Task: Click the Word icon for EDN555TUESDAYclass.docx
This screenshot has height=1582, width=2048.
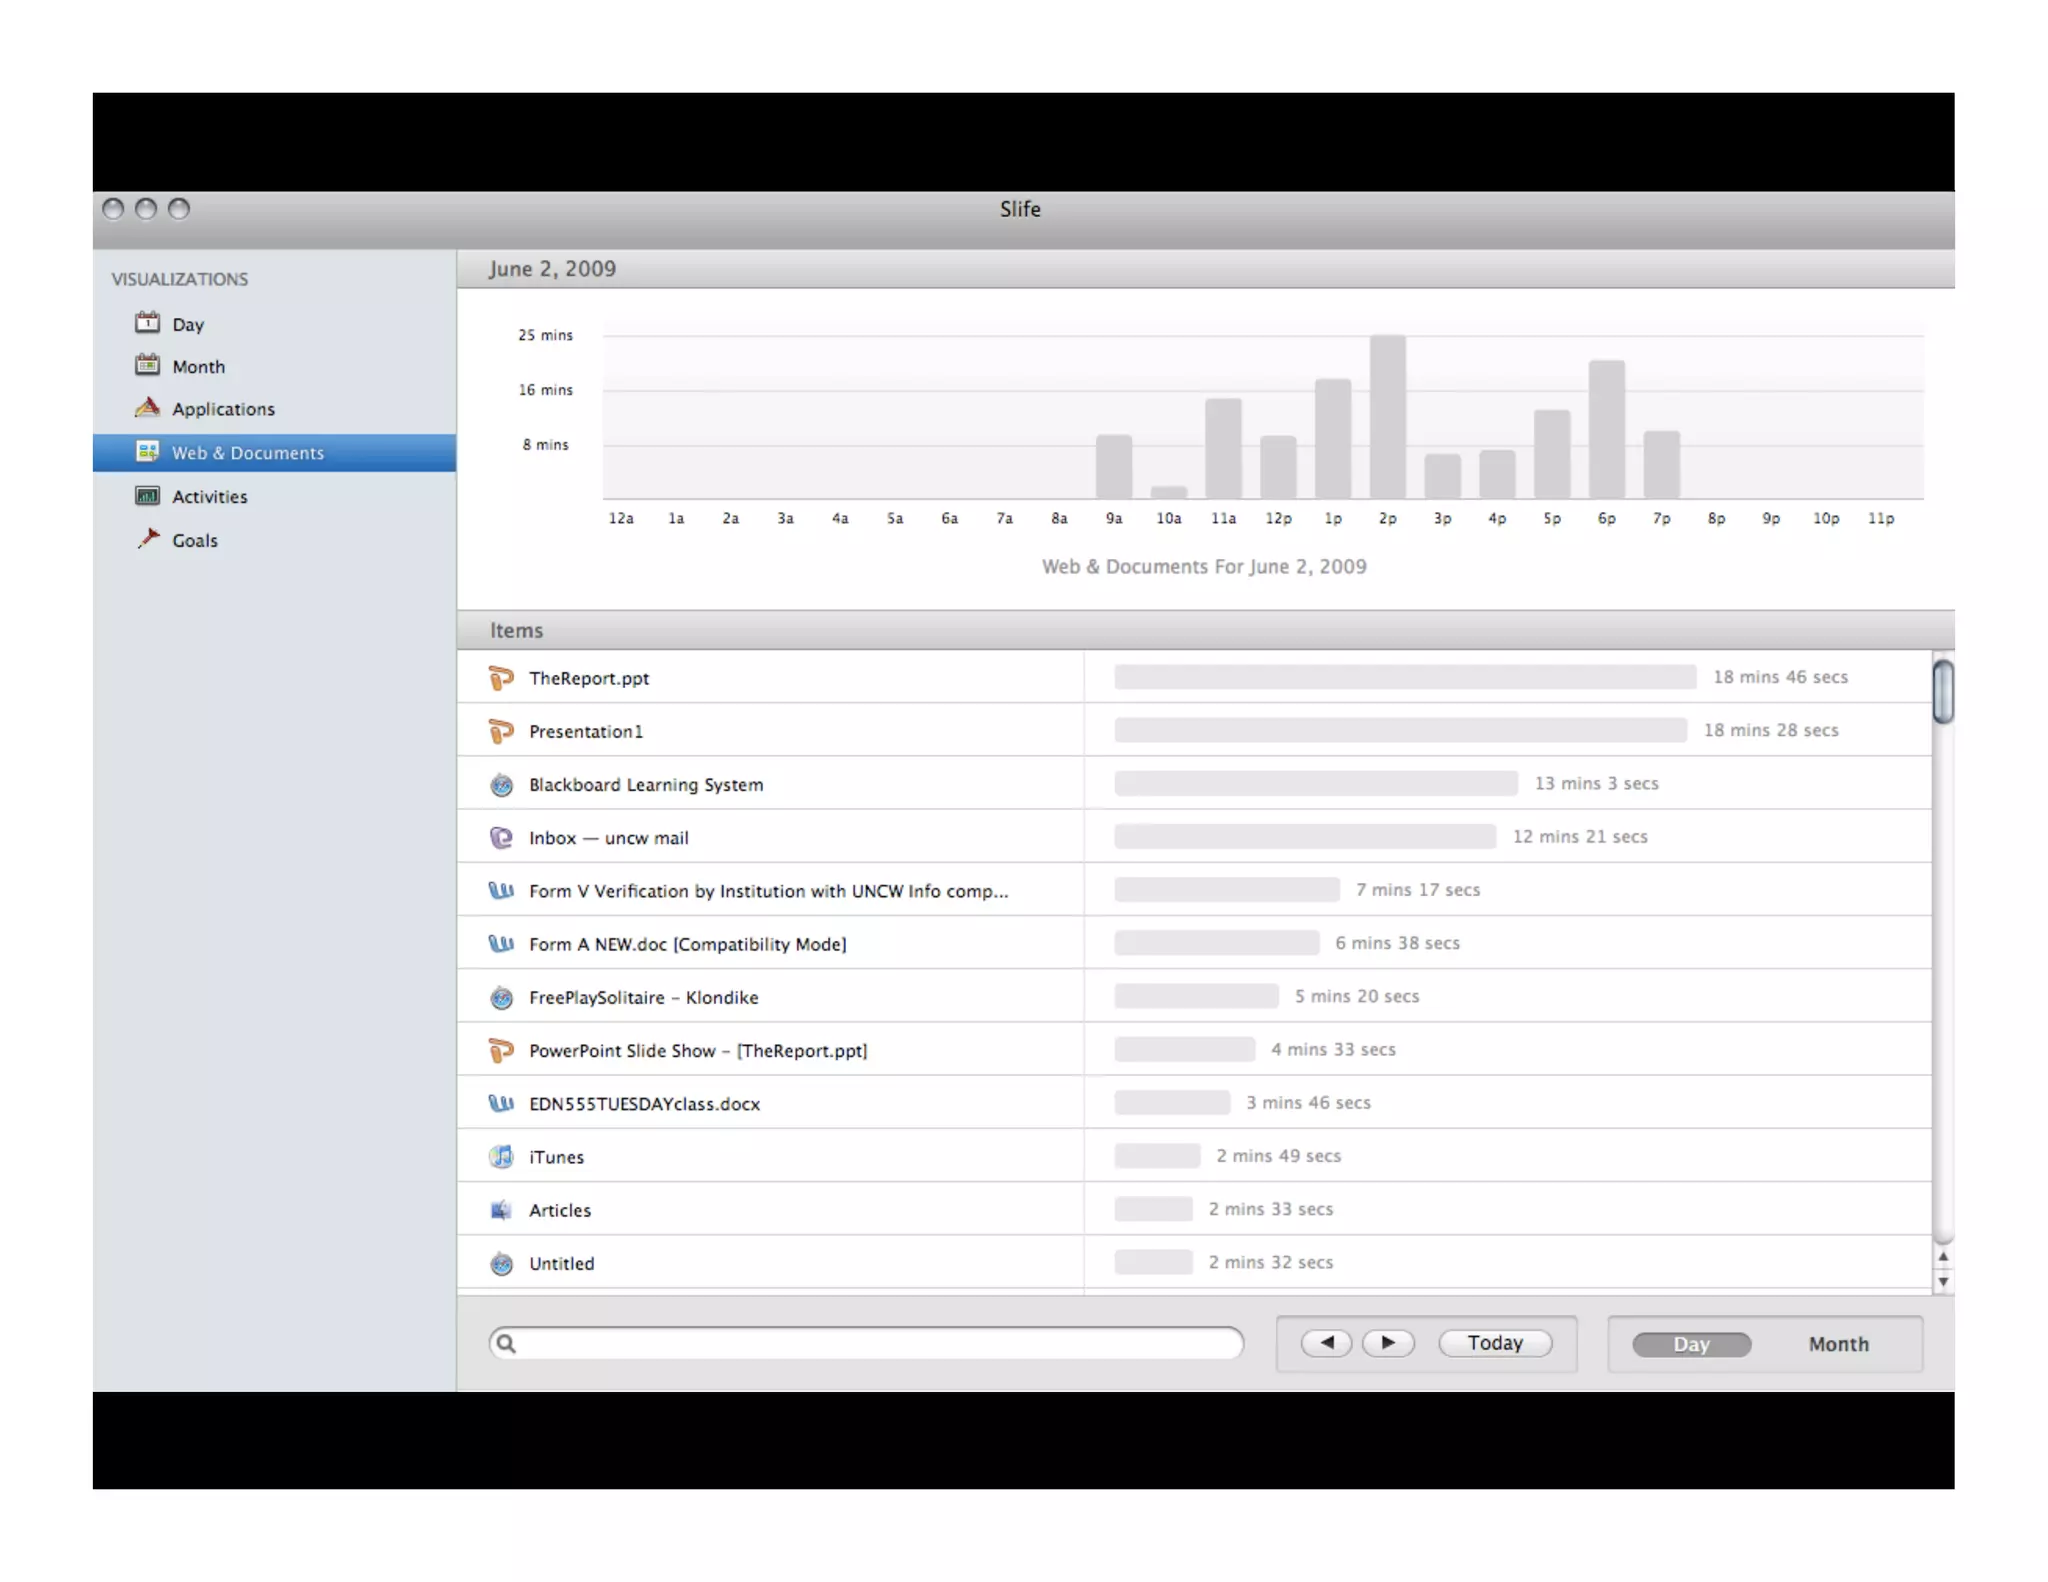Action: (x=501, y=1104)
